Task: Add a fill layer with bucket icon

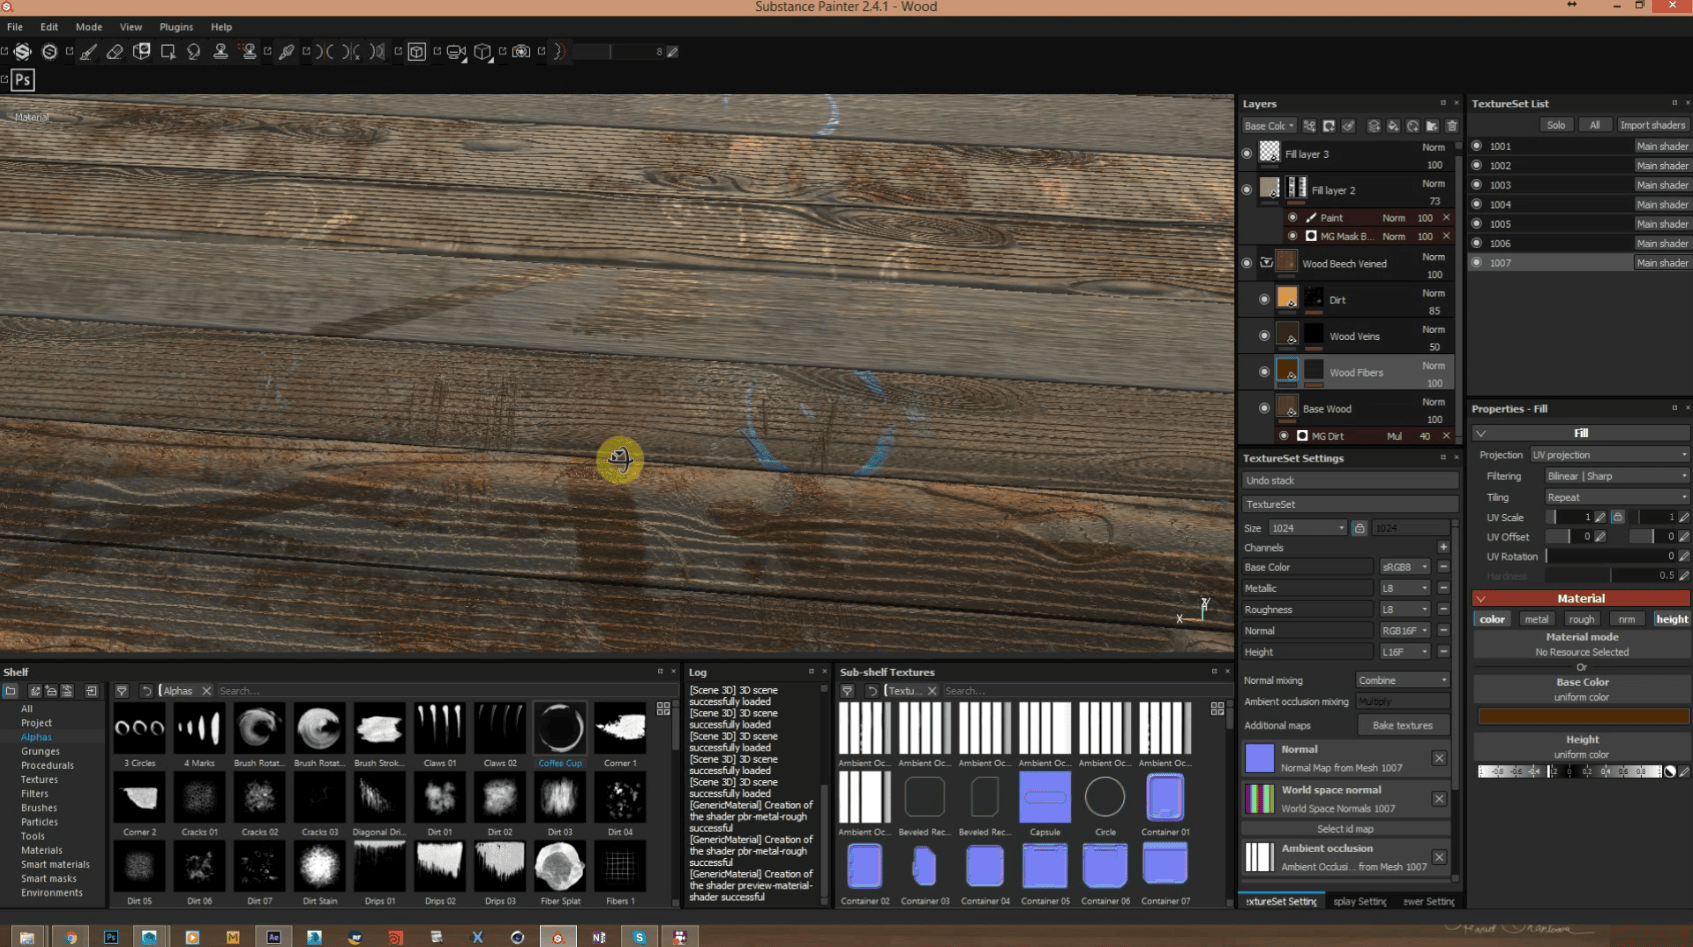Action: click(x=1393, y=126)
